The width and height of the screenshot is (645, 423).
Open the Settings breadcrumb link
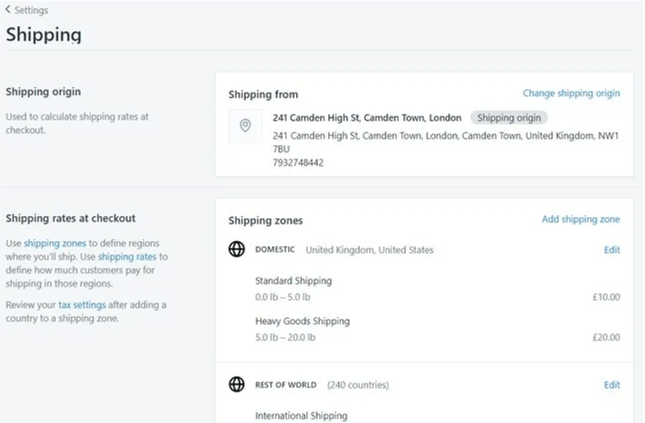point(31,10)
